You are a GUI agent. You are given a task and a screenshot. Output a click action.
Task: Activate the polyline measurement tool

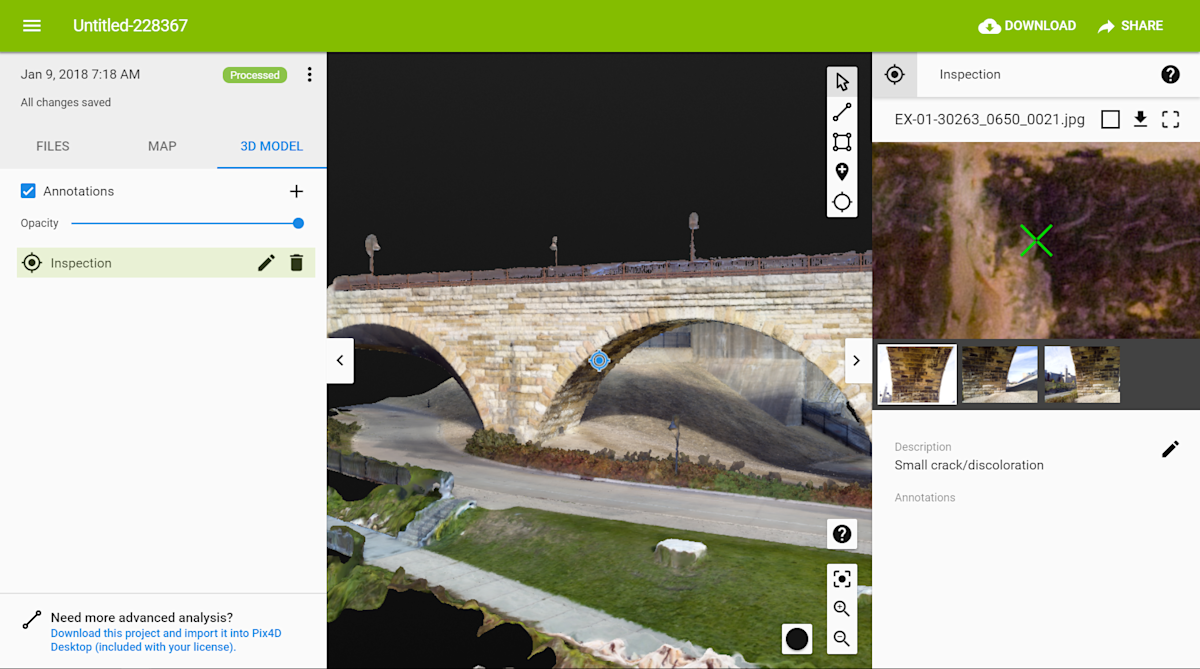click(x=841, y=111)
